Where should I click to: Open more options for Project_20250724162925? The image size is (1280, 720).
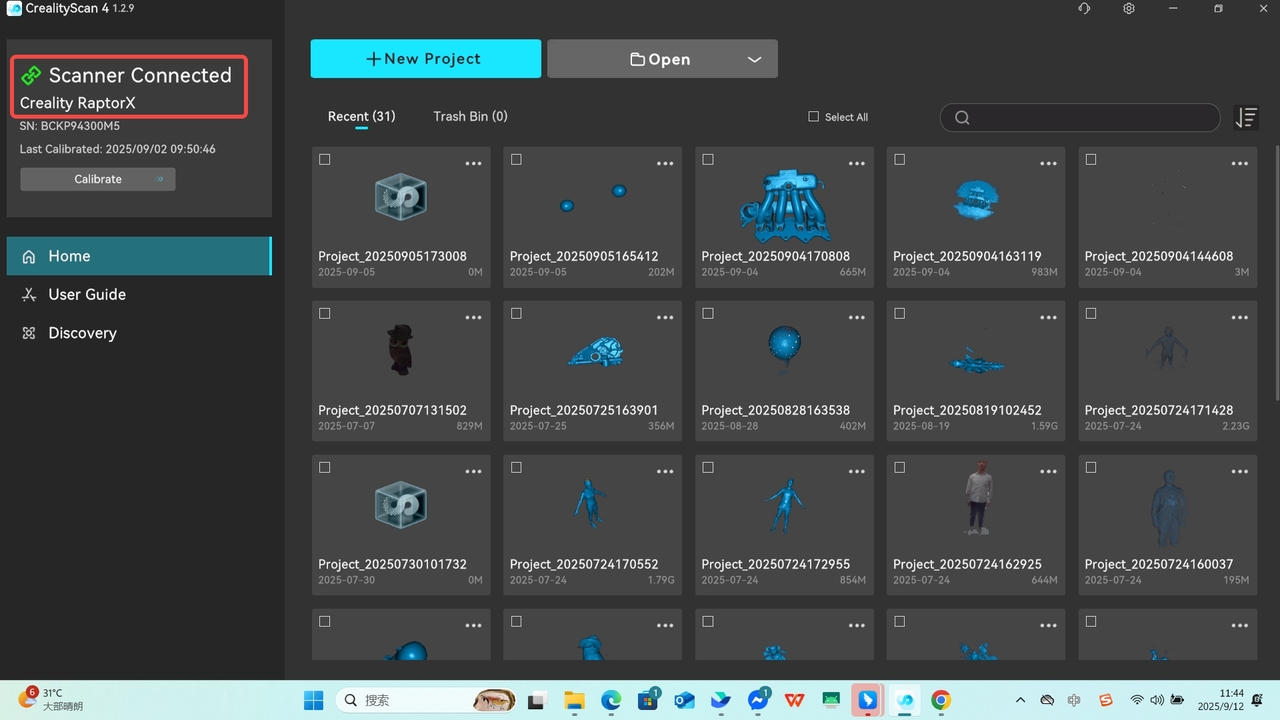click(1048, 471)
